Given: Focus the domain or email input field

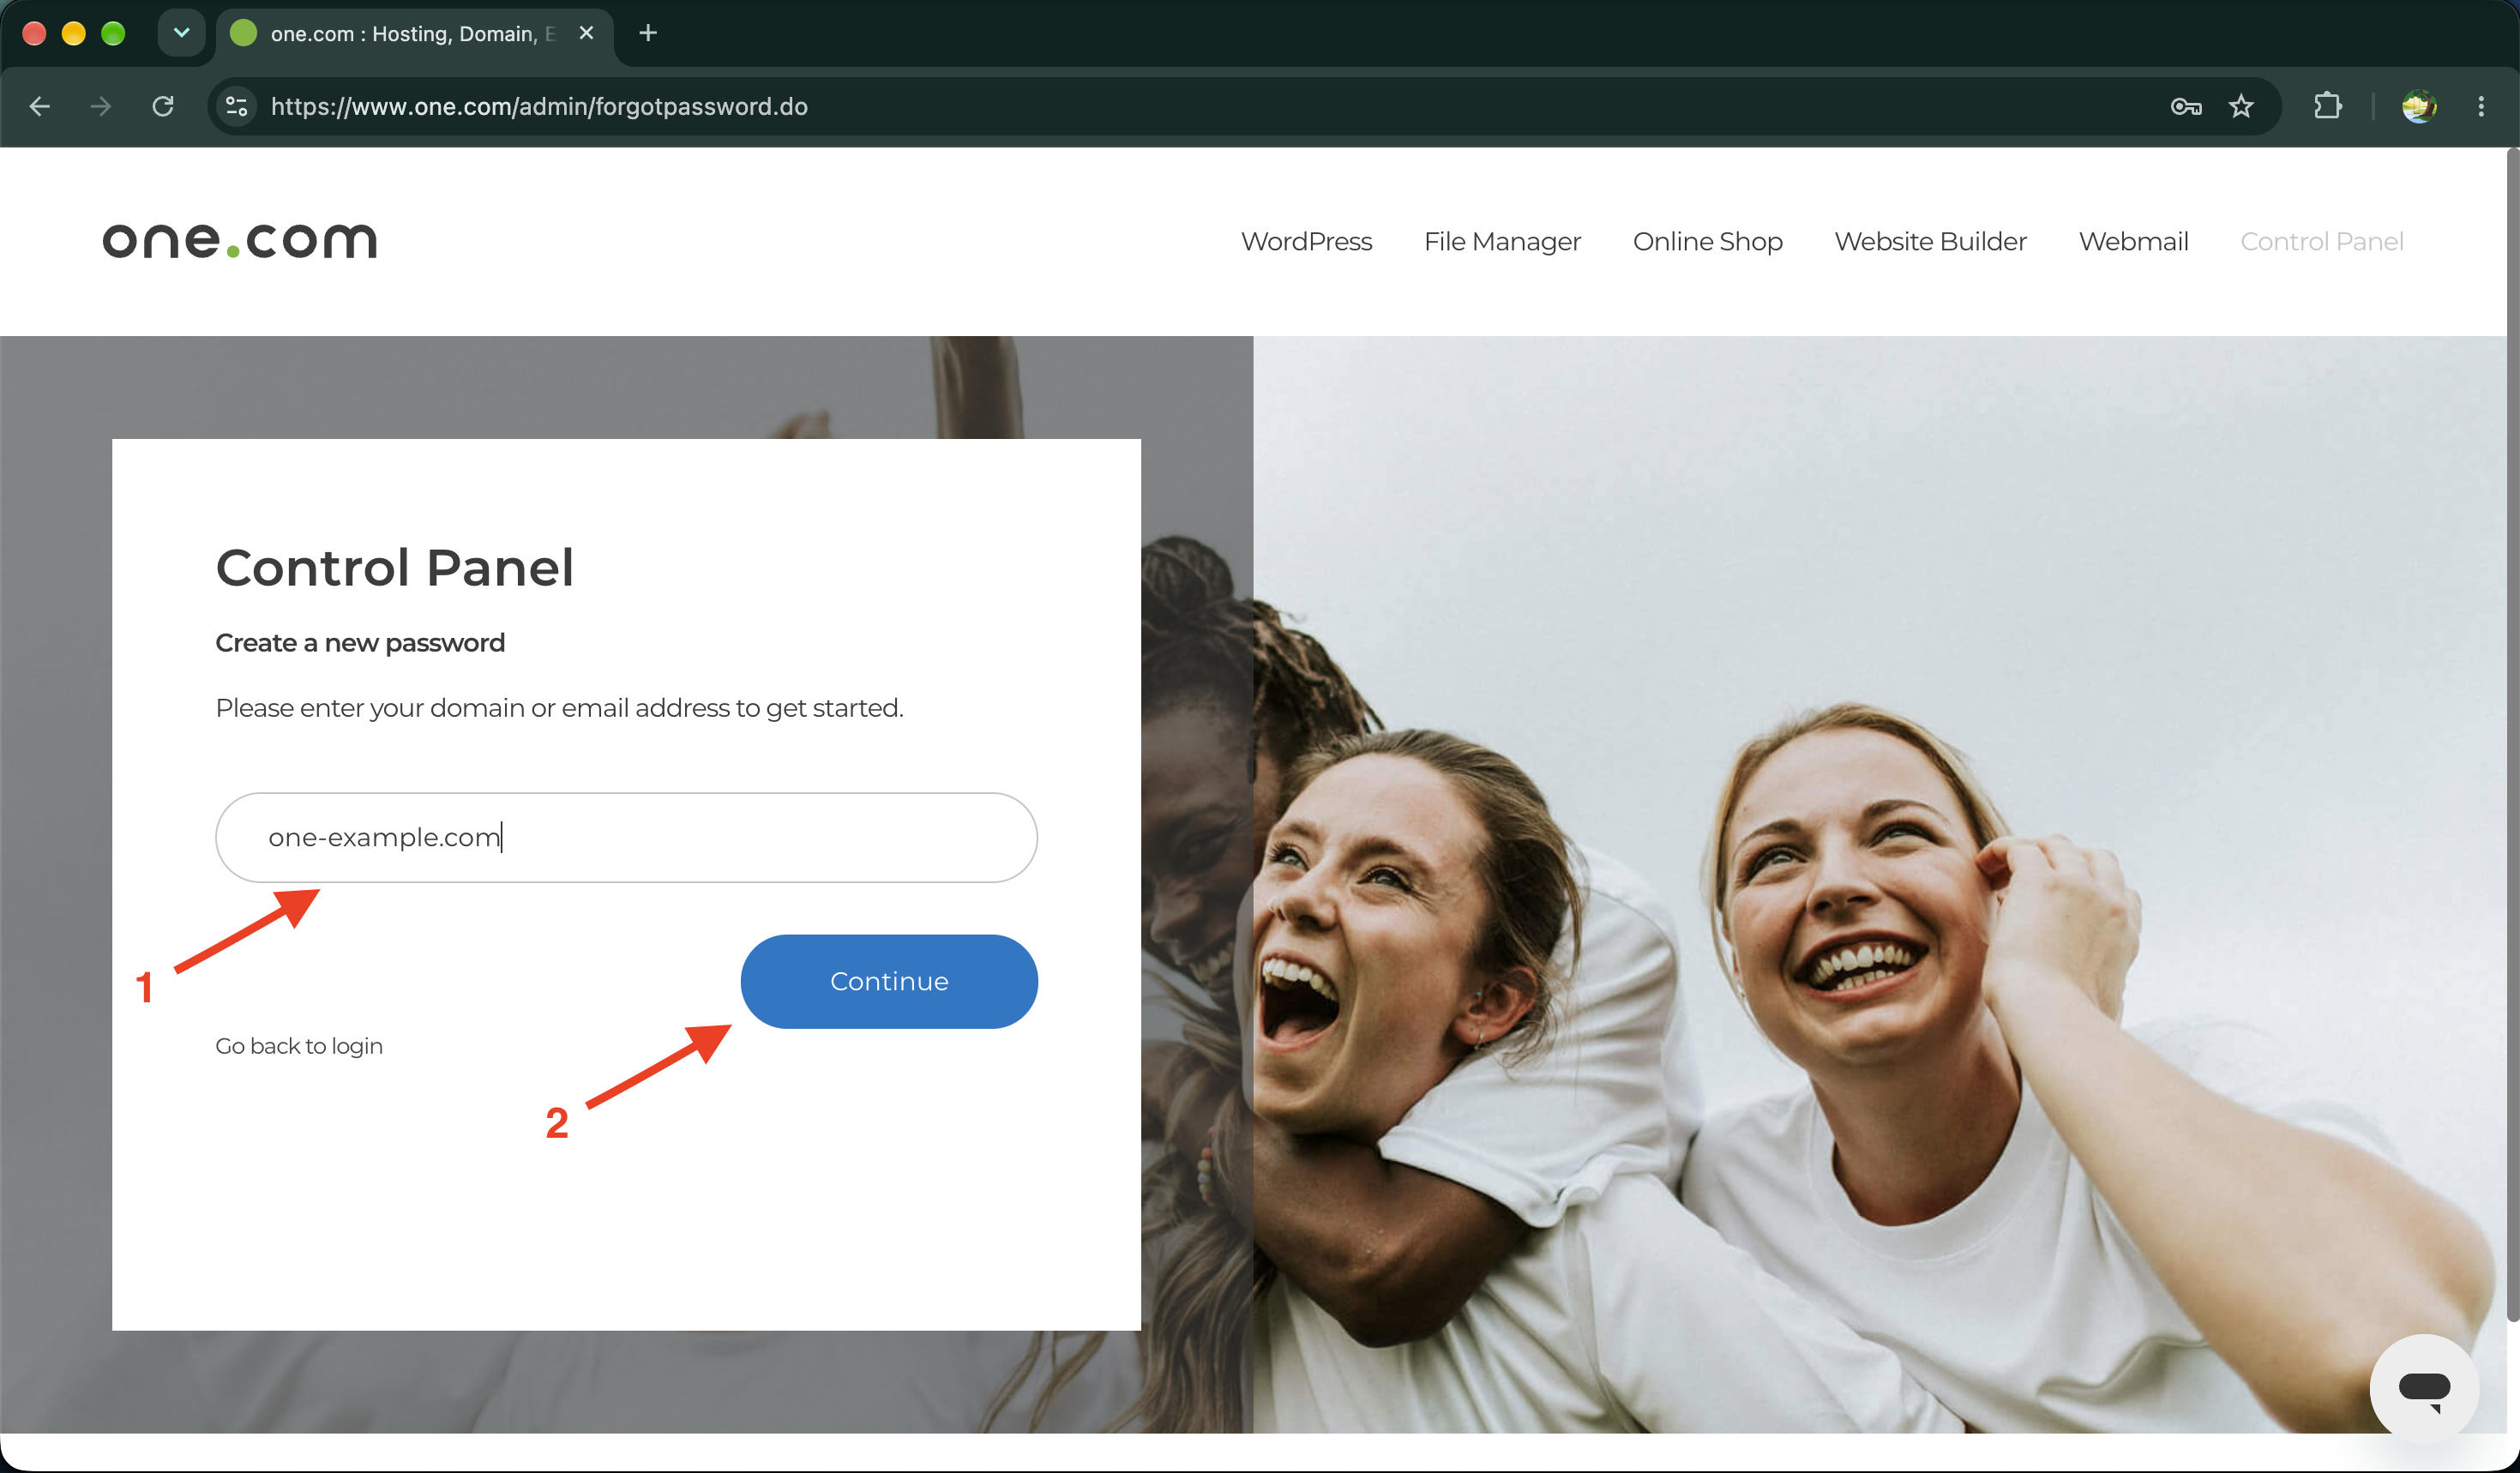Looking at the screenshot, I should pyautogui.click(x=626, y=837).
